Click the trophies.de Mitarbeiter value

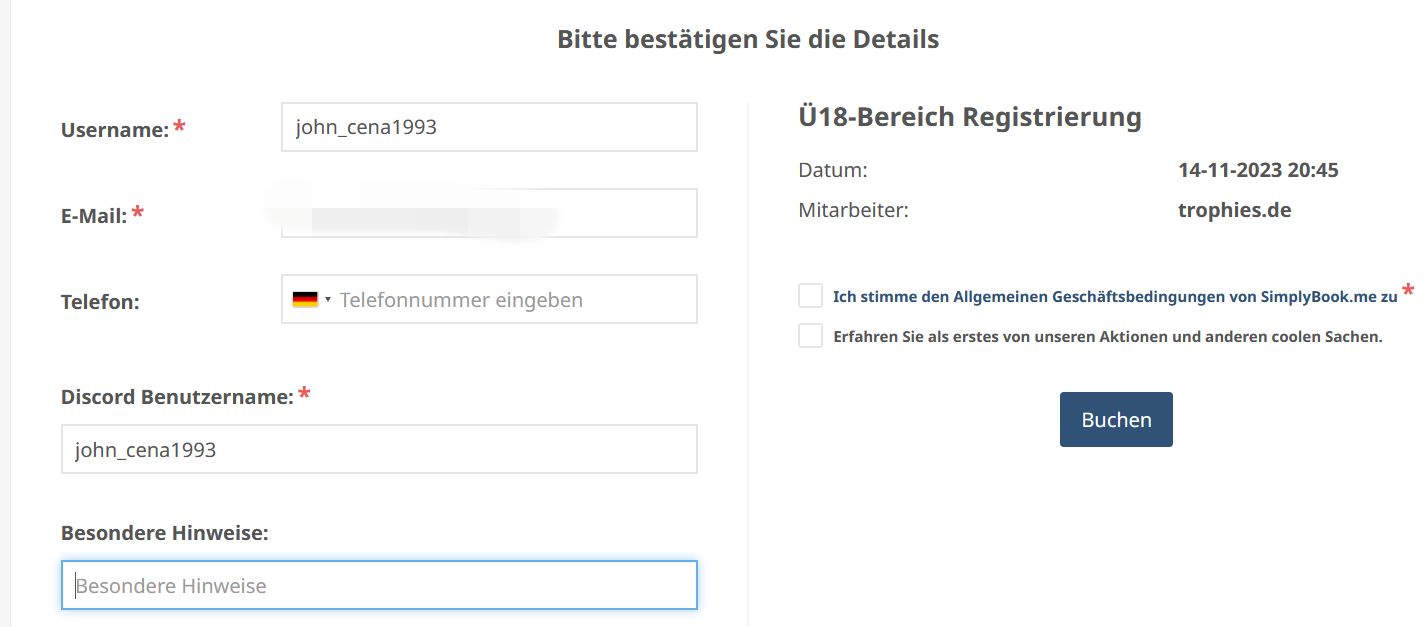[1235, 211]
